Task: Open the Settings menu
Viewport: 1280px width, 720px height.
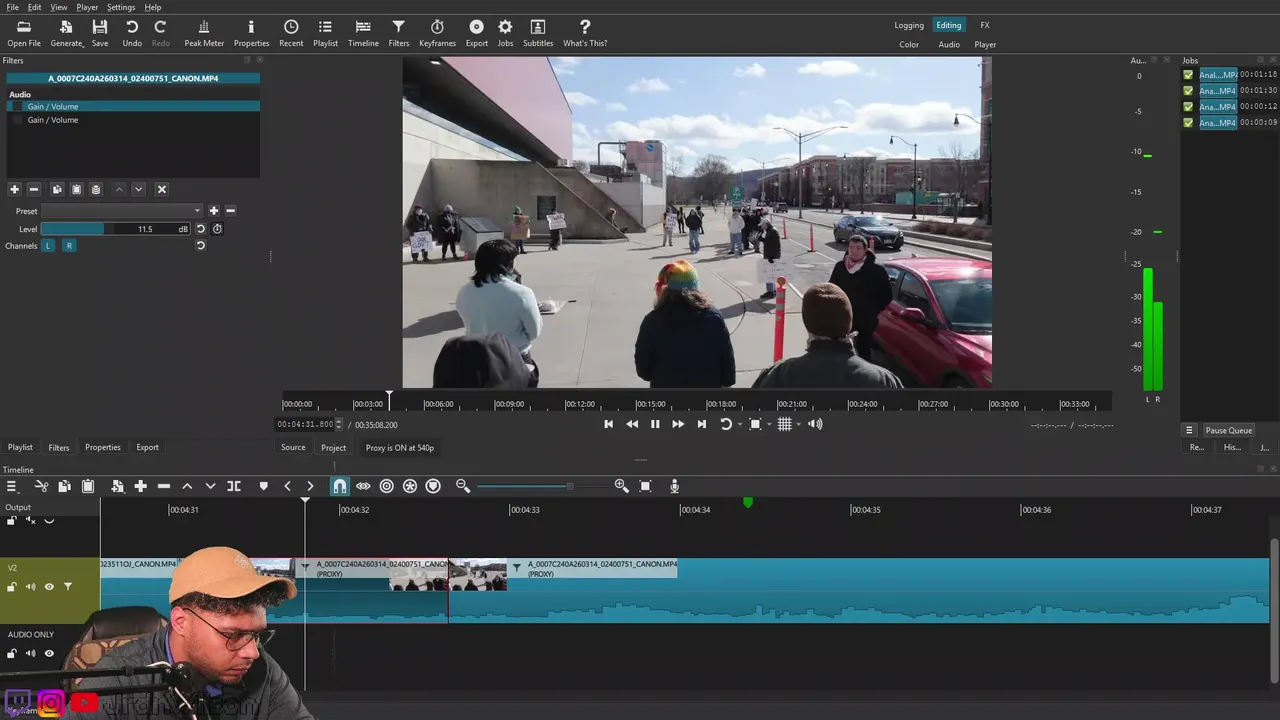Action: (x=121, y=7)
